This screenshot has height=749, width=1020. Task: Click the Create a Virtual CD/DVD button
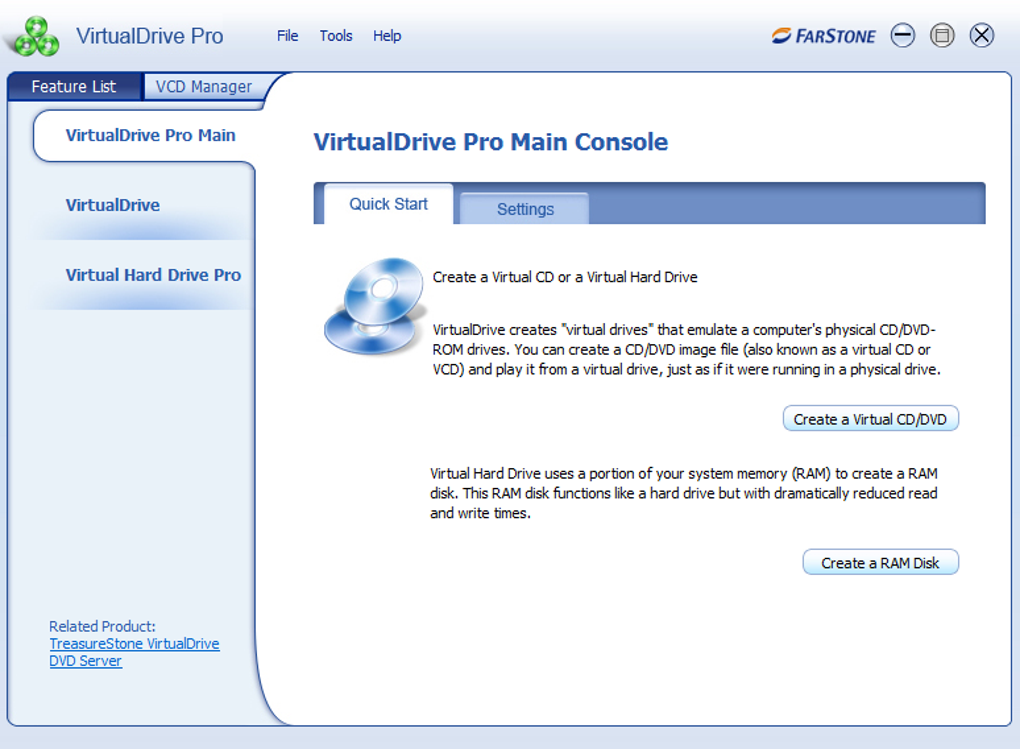pos(870,419)
